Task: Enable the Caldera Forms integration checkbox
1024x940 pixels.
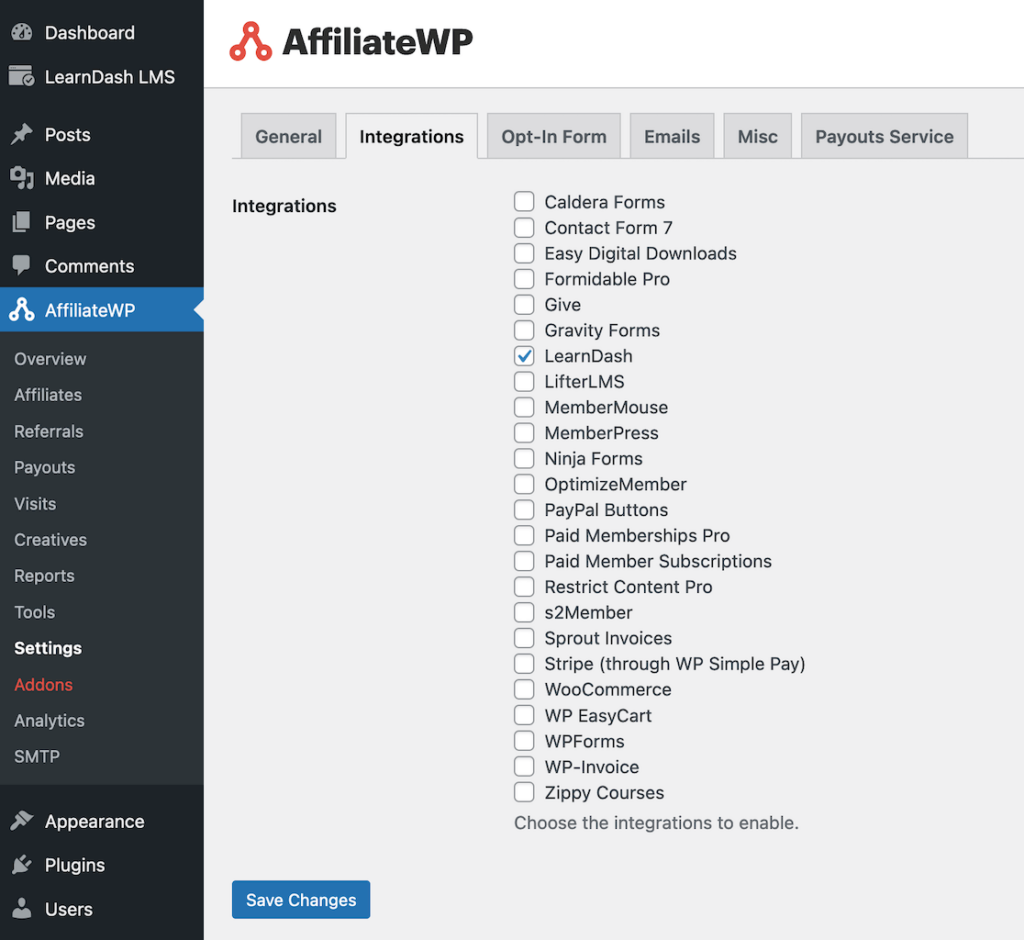Action: point(524,202)
